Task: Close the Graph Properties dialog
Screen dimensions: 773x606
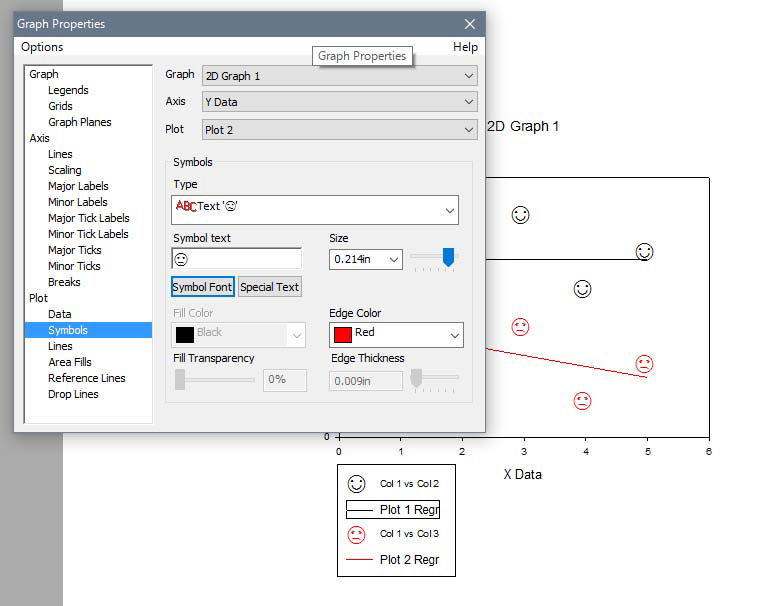Action: point(470,24)
